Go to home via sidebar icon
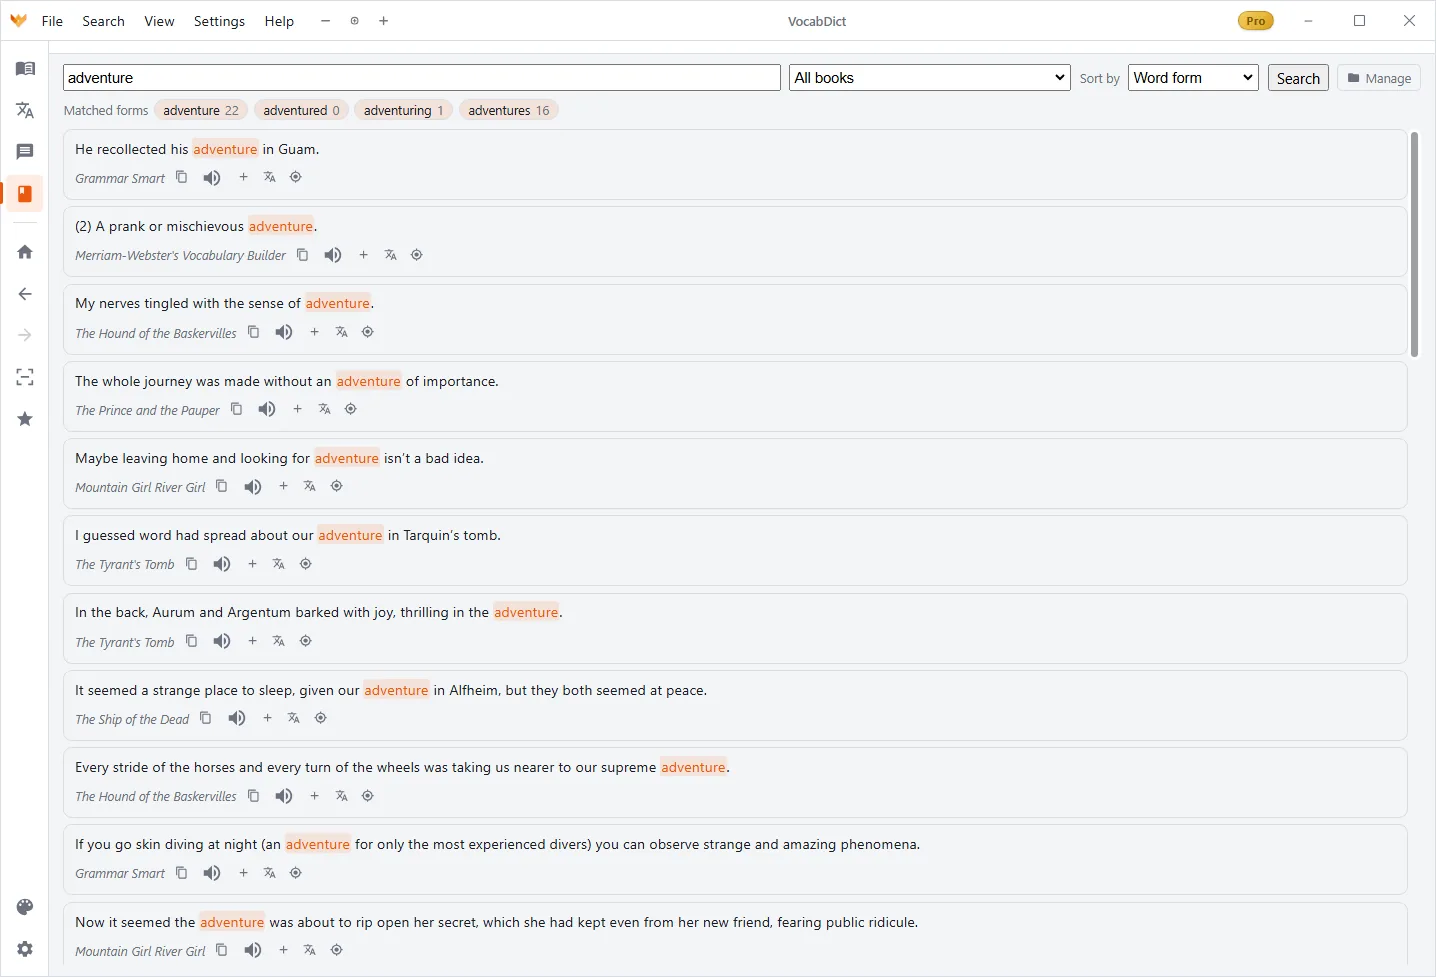The height and width of the screenshot is (977, 1436). coord(25,252)
